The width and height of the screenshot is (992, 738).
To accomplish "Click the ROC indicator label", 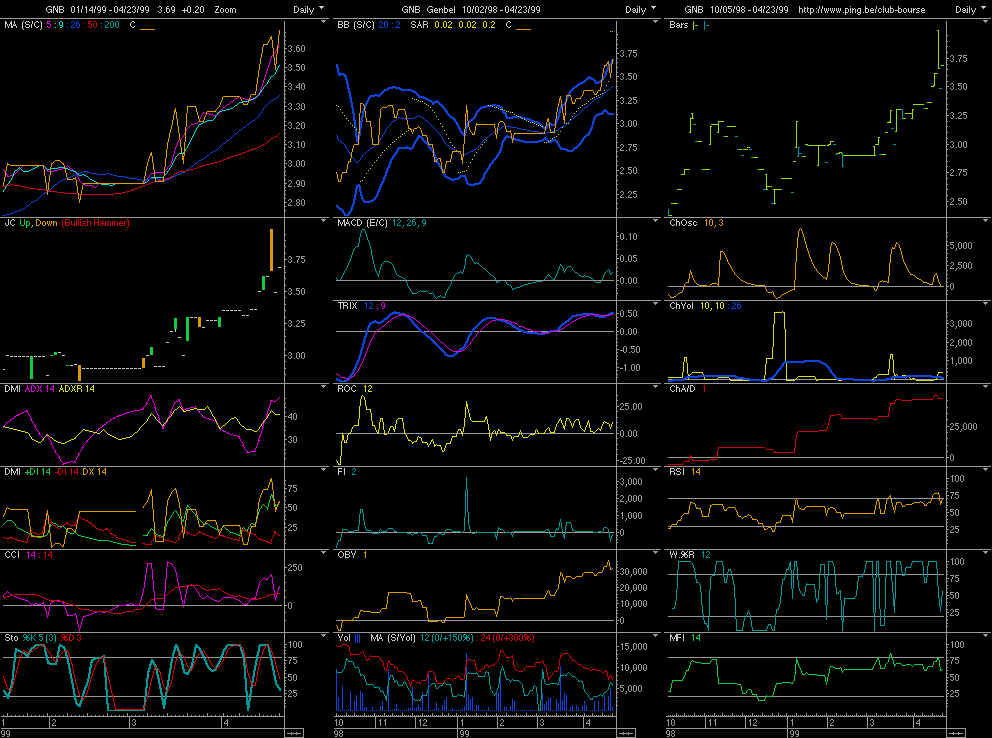I will click(x=347, y=389).
